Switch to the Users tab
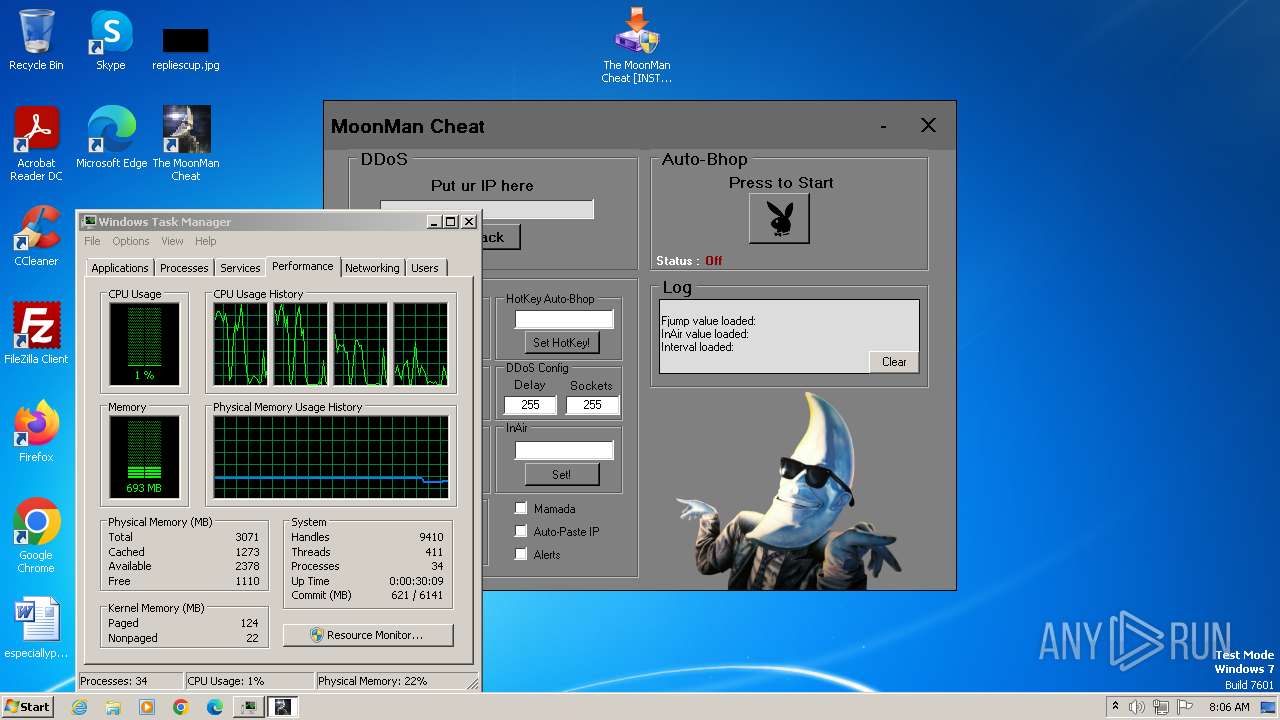Viewport: 1280px width, 720px height. pos(425,268)
